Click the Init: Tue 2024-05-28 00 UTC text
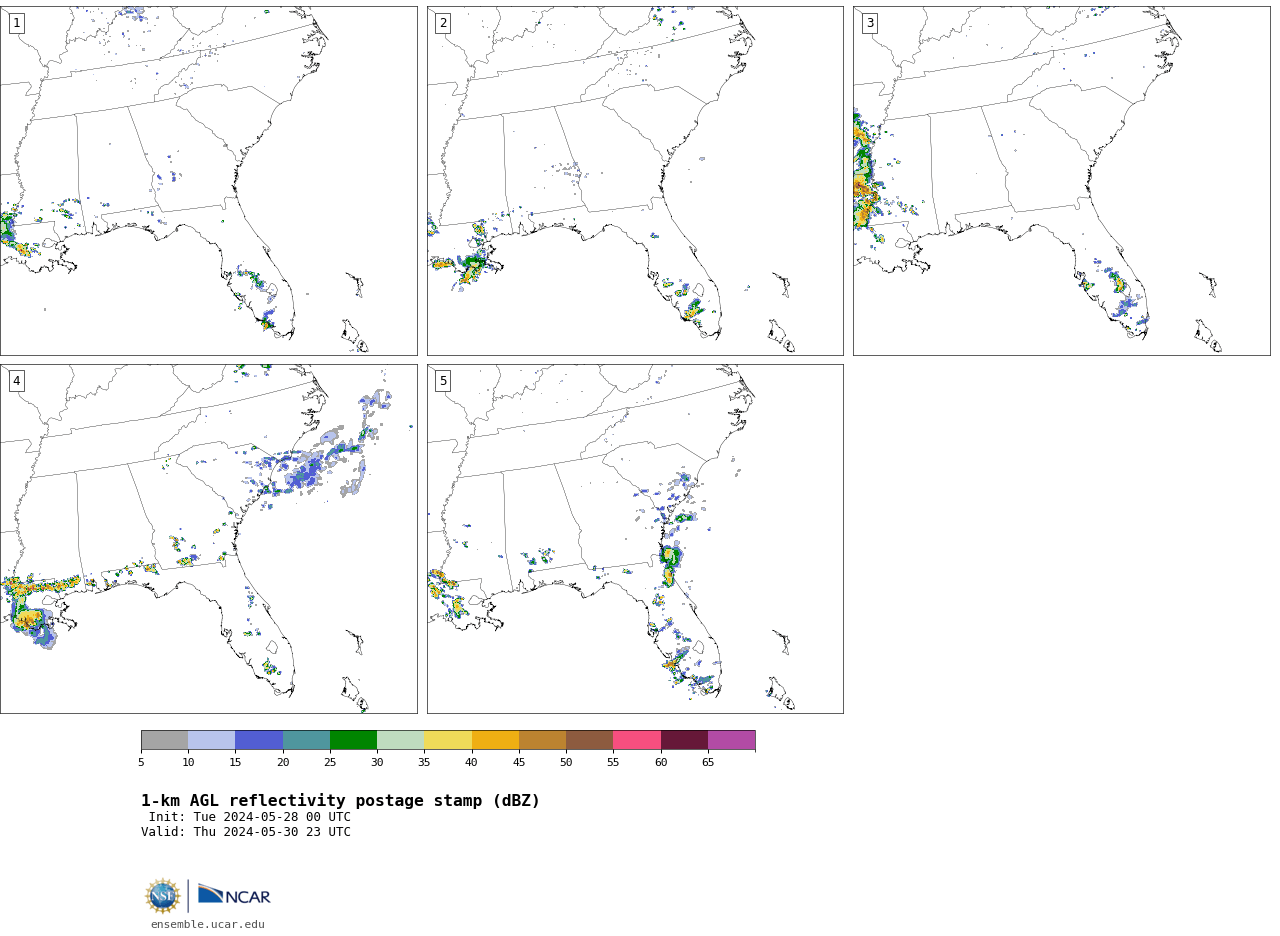This screenshot has height=936, width=1280. pos(250,817)
